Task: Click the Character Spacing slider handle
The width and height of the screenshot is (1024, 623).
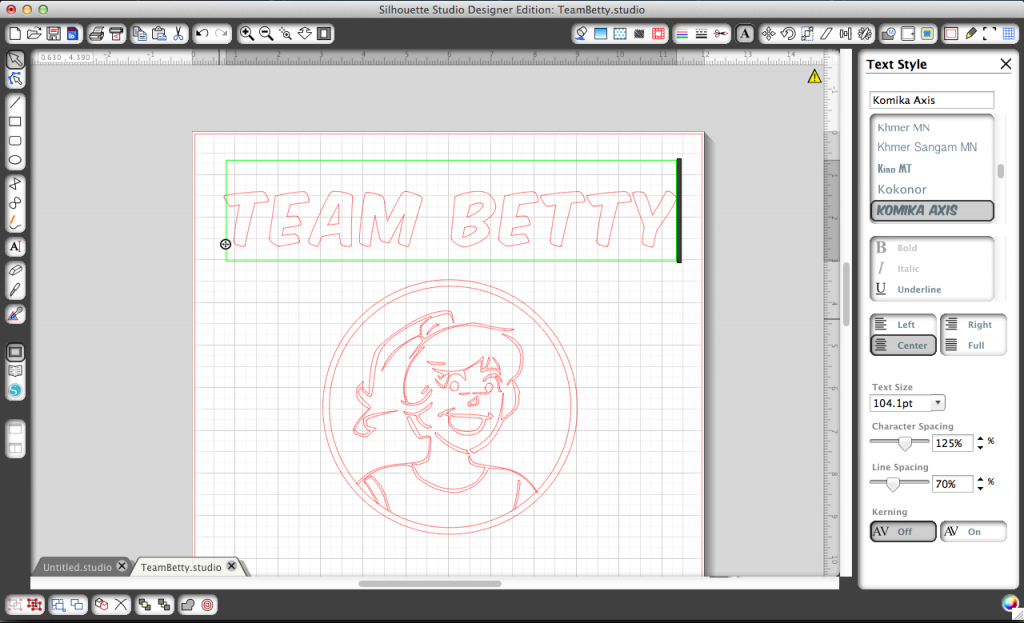Action: [904, 443]
